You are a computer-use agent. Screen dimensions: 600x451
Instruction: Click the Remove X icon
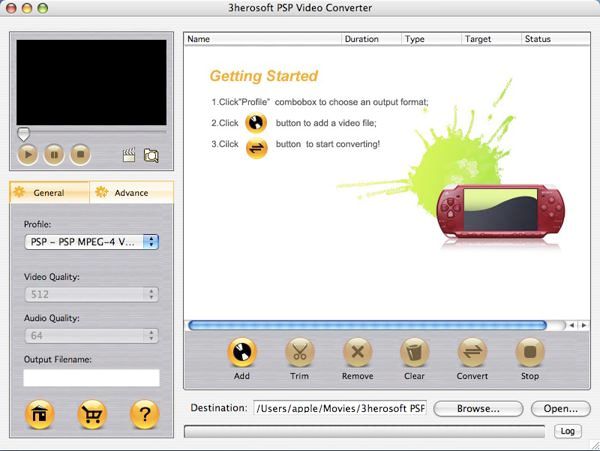tap(357, 352)
